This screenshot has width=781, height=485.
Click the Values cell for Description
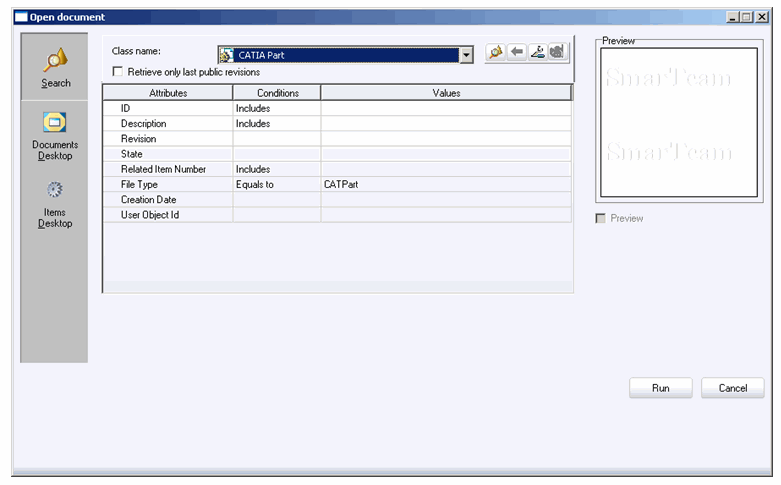[446, 124]
